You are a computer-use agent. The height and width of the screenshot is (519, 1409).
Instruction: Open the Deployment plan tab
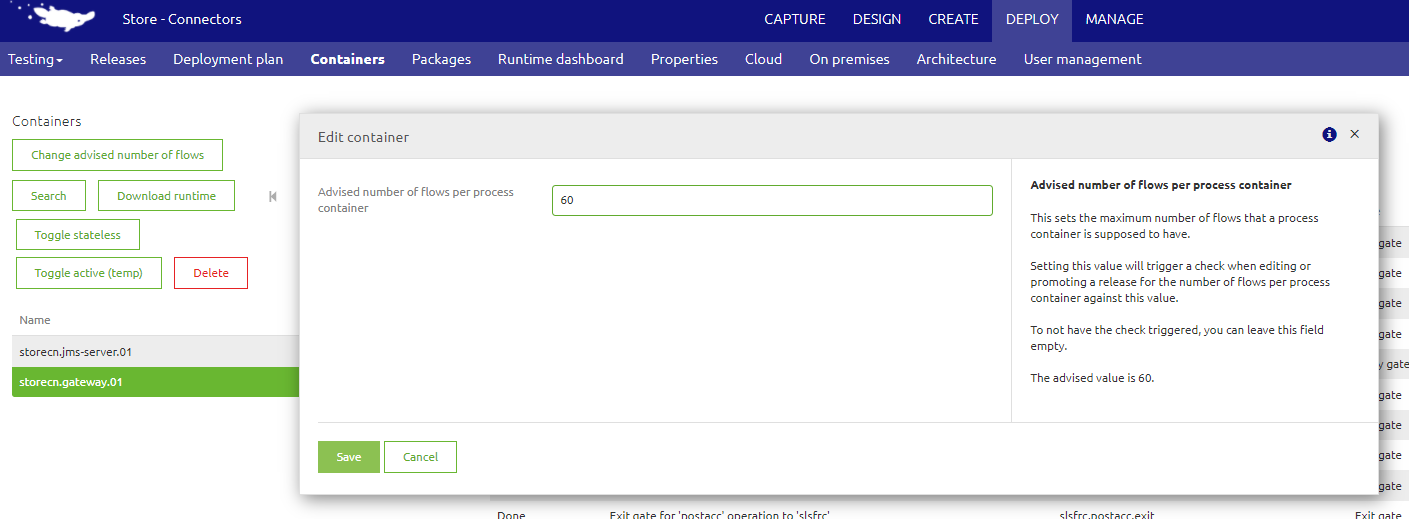tap(228, 59)
